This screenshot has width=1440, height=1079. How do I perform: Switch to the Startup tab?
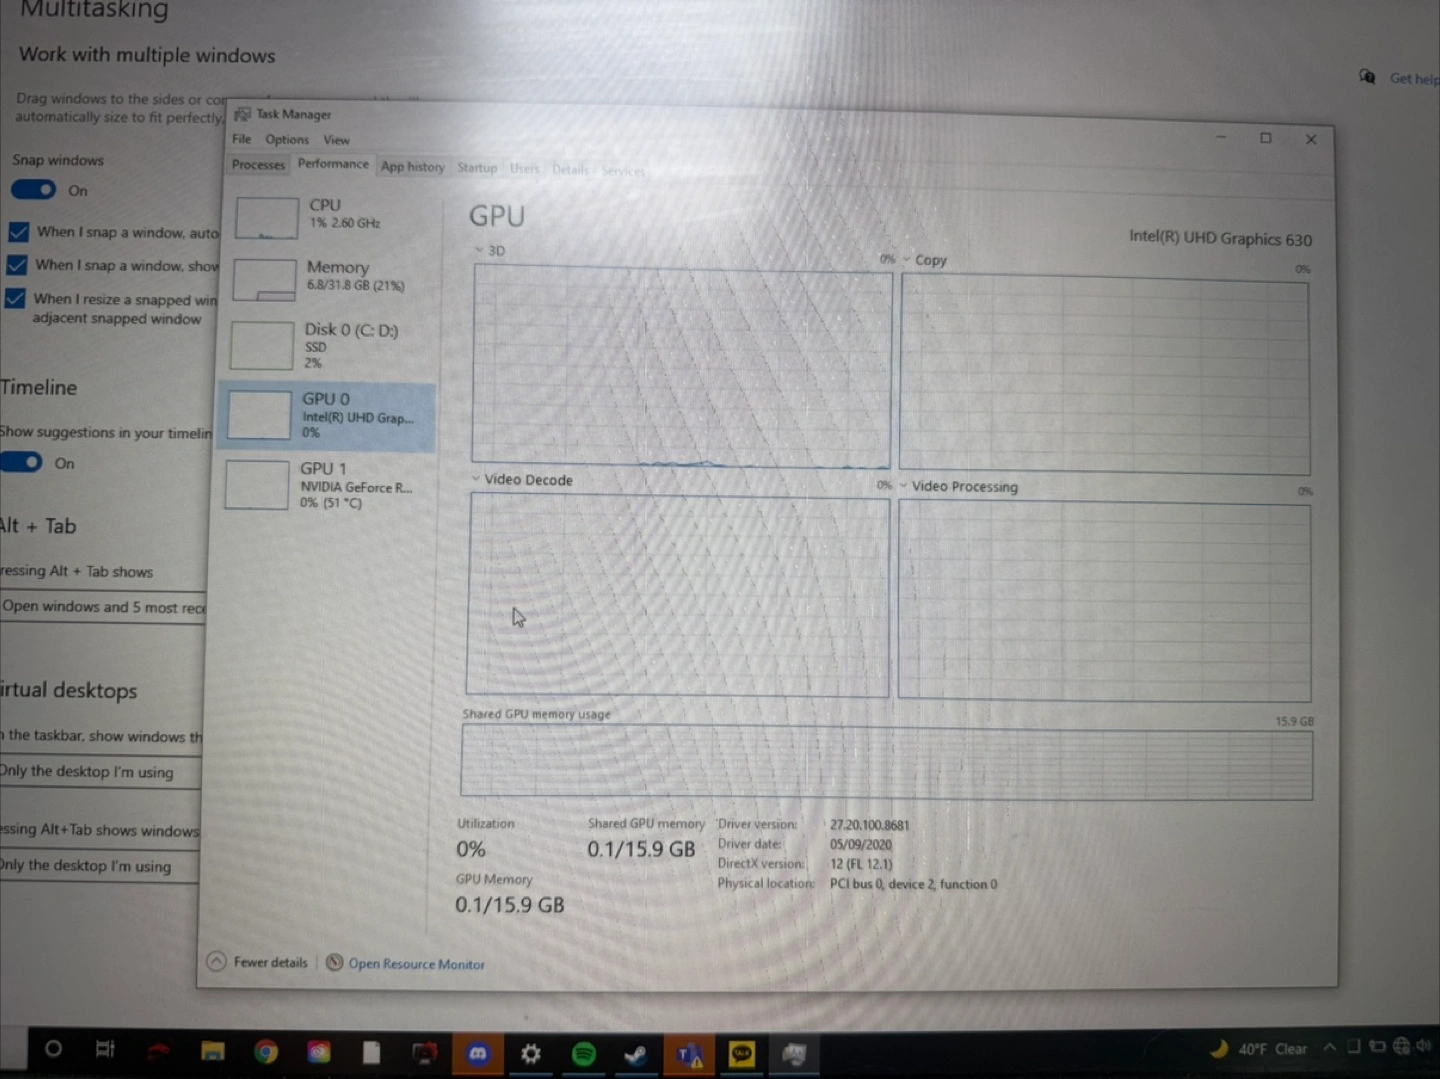477,168
